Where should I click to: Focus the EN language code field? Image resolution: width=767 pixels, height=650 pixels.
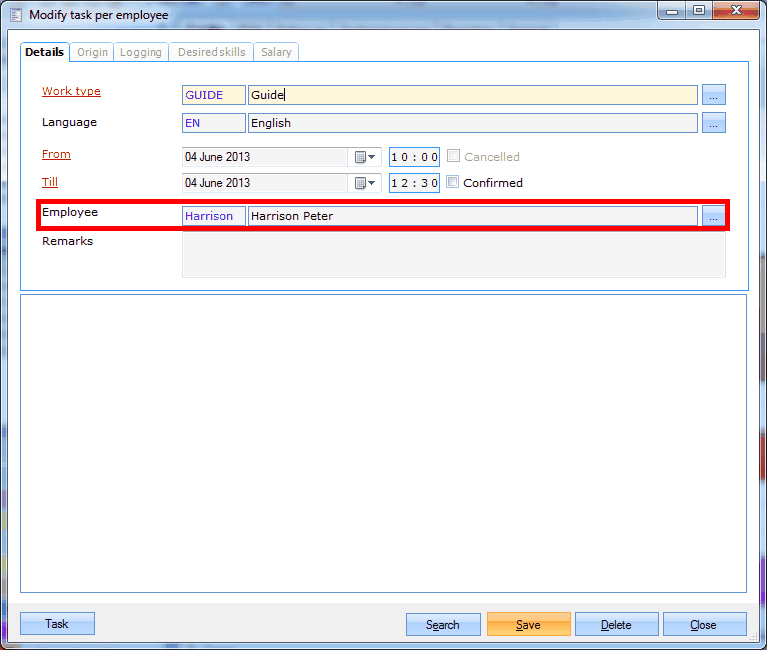(x=214, y=123)
